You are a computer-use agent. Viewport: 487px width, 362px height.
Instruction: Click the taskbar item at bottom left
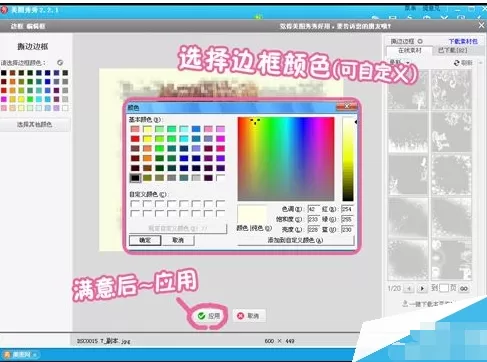click(x=21, y=355)
